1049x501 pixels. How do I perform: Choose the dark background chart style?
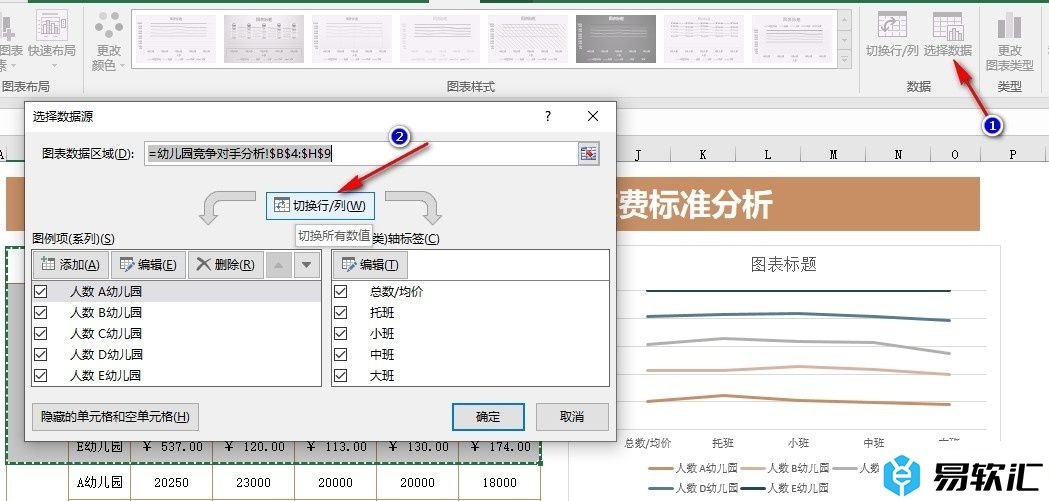[616, 39]
